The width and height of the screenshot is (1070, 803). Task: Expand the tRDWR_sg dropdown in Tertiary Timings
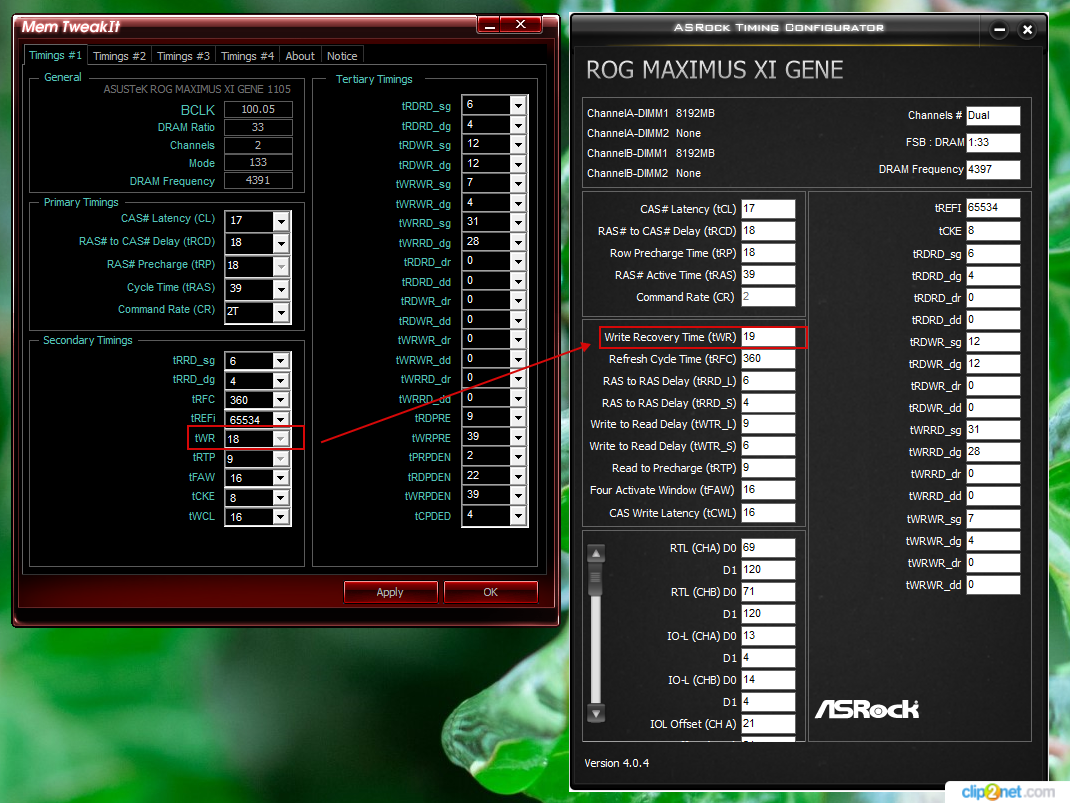pyautogui.click(x=518, y=145)
